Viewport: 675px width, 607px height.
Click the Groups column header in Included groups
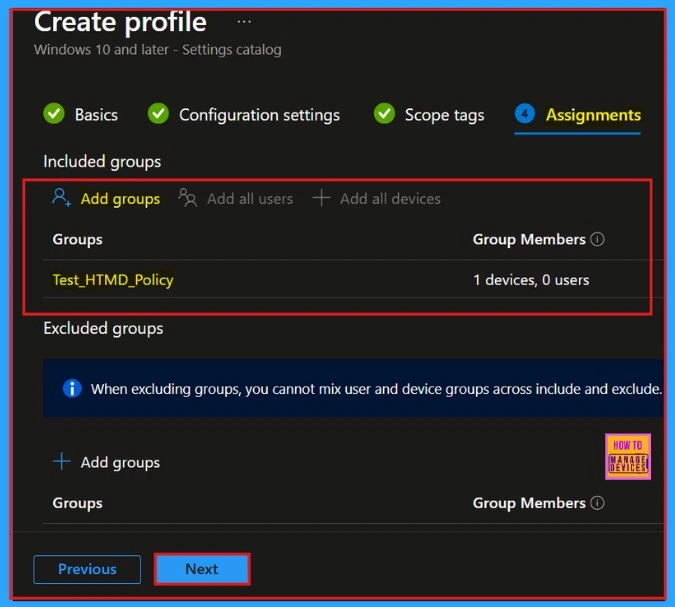pos(77,239)
